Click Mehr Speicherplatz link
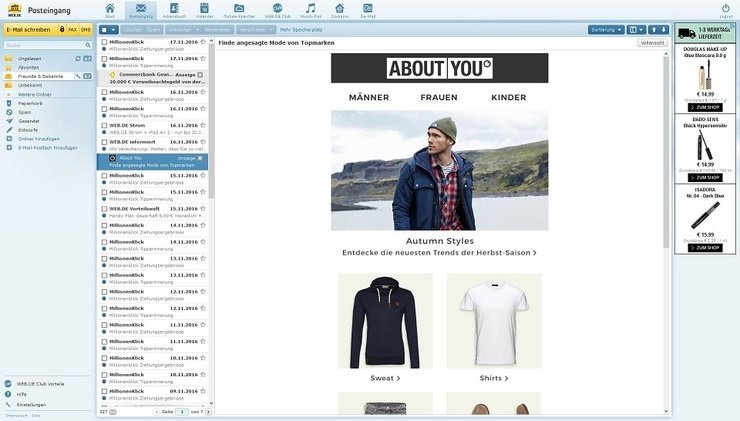This screenshot has width=740, height=421. tap(301, 30)
